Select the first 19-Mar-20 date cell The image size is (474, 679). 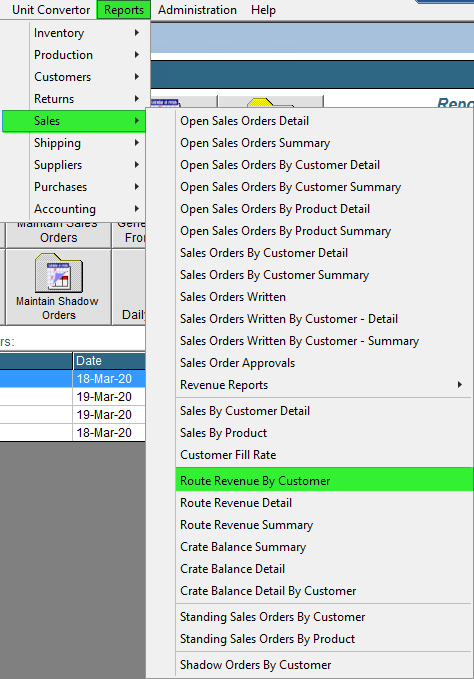pyautogui.click(x=109, y=397)
